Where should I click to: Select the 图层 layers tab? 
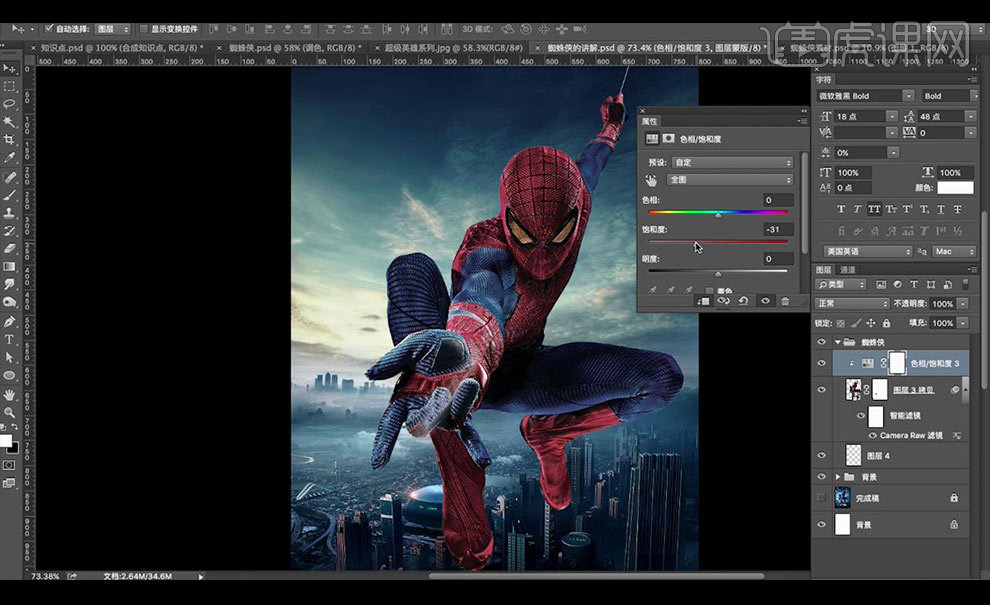[824, 270]
